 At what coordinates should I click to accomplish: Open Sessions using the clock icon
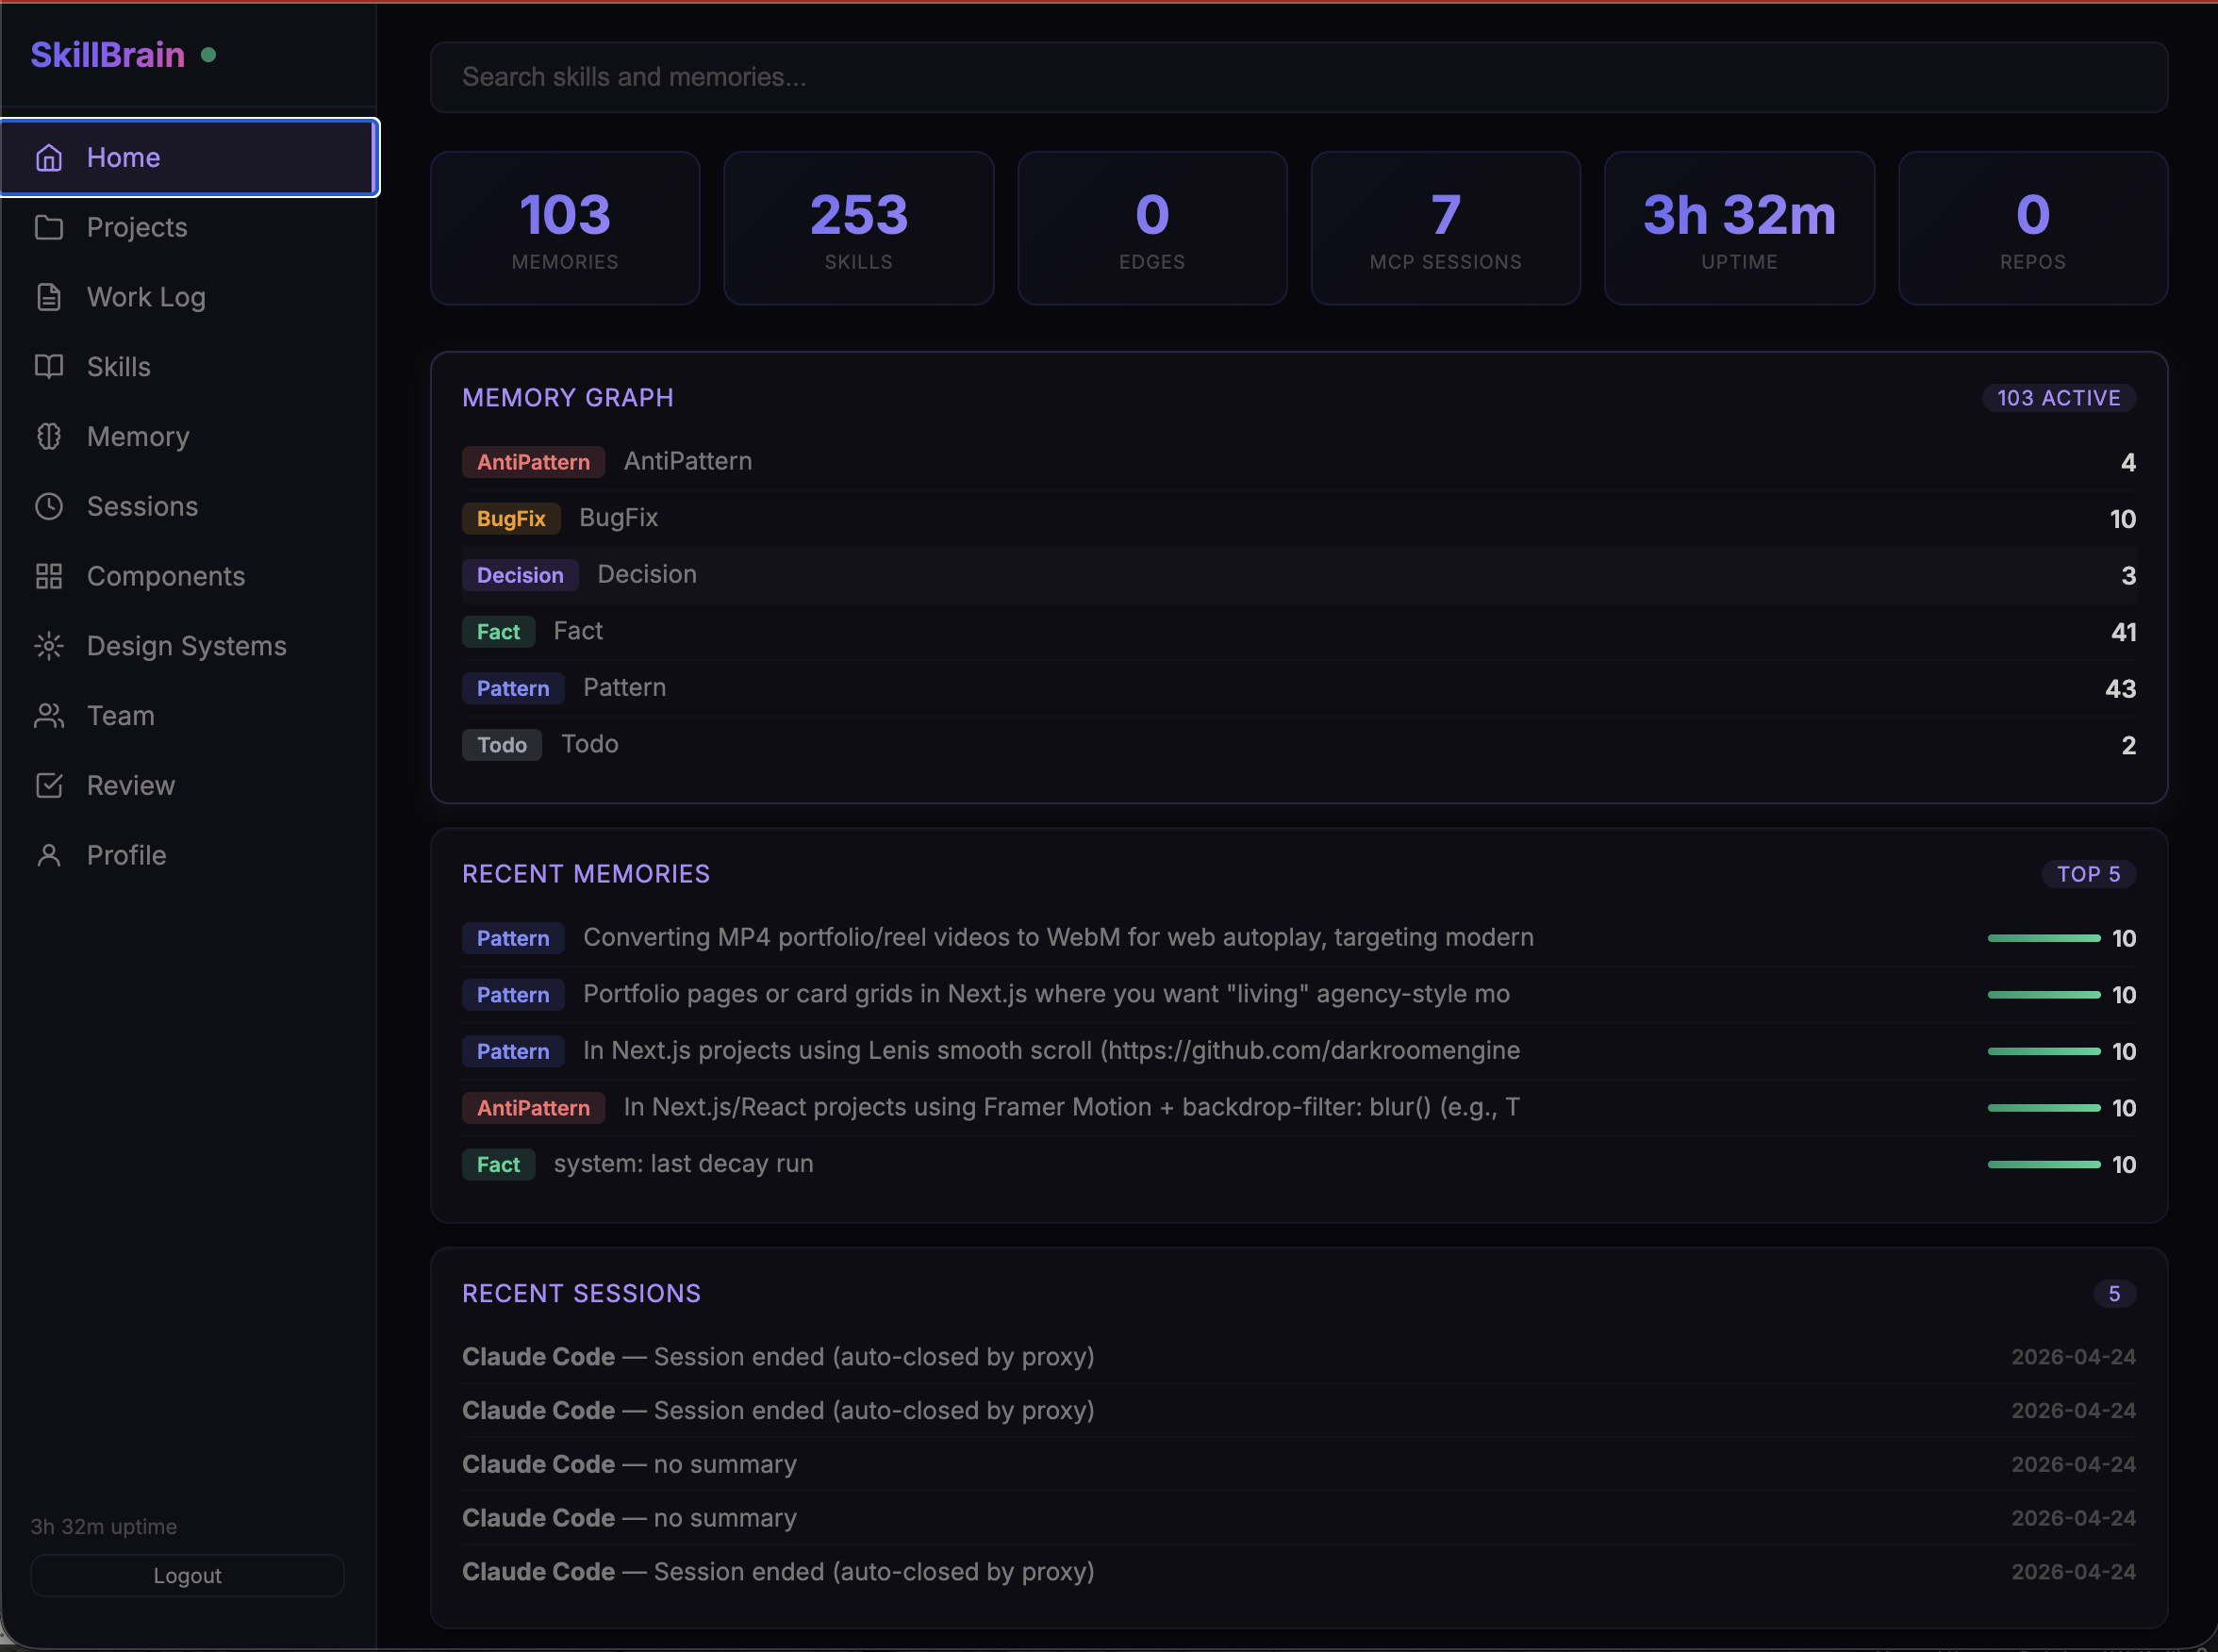(x=49, y=506)
